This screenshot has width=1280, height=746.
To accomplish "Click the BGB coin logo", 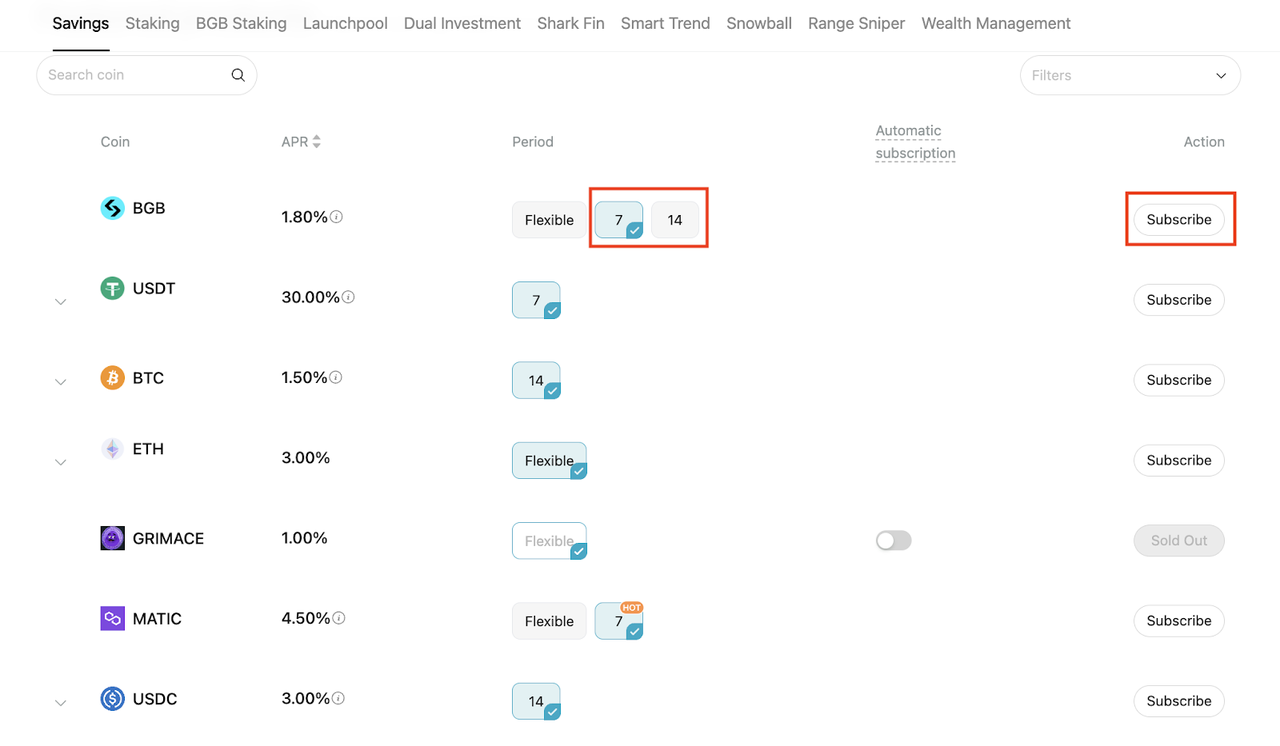I will point(112,208).
